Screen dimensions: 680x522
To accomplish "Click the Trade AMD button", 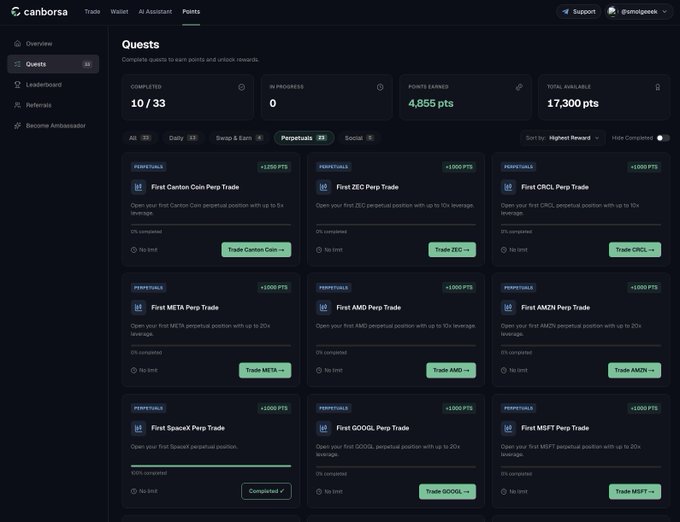I will coord(451,370).
